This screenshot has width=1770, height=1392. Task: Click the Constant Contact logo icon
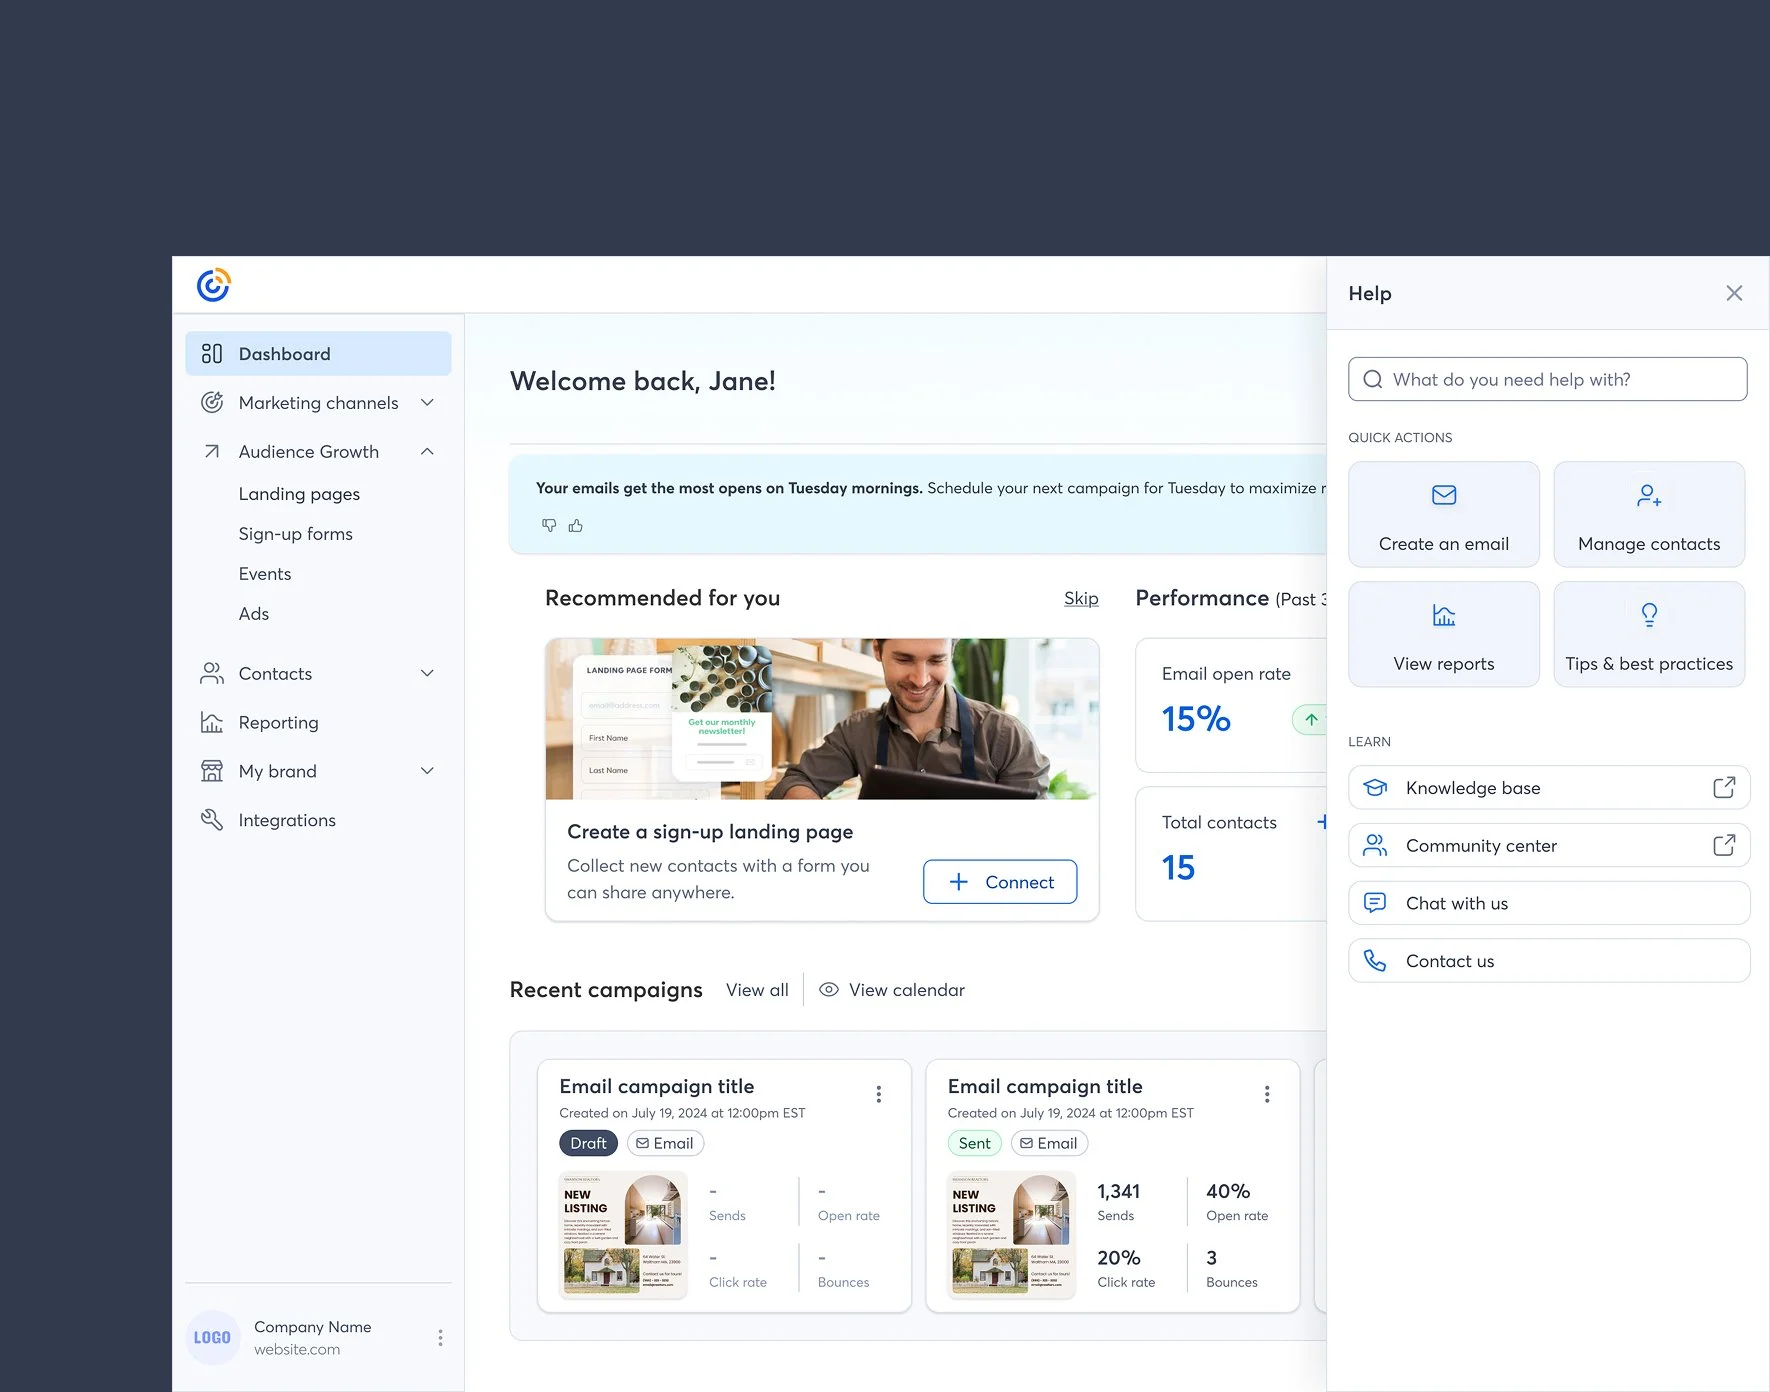click(x=213, y=285)
